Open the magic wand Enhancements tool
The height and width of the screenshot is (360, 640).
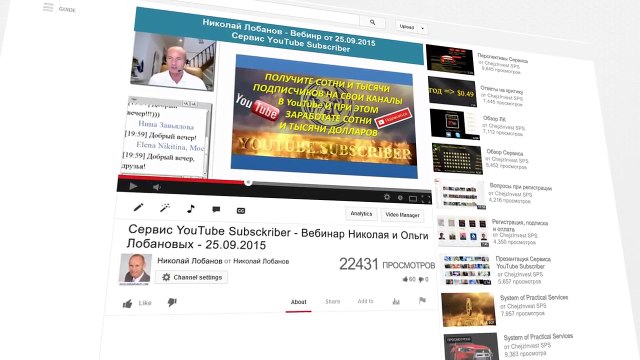(x=164, y=208)
